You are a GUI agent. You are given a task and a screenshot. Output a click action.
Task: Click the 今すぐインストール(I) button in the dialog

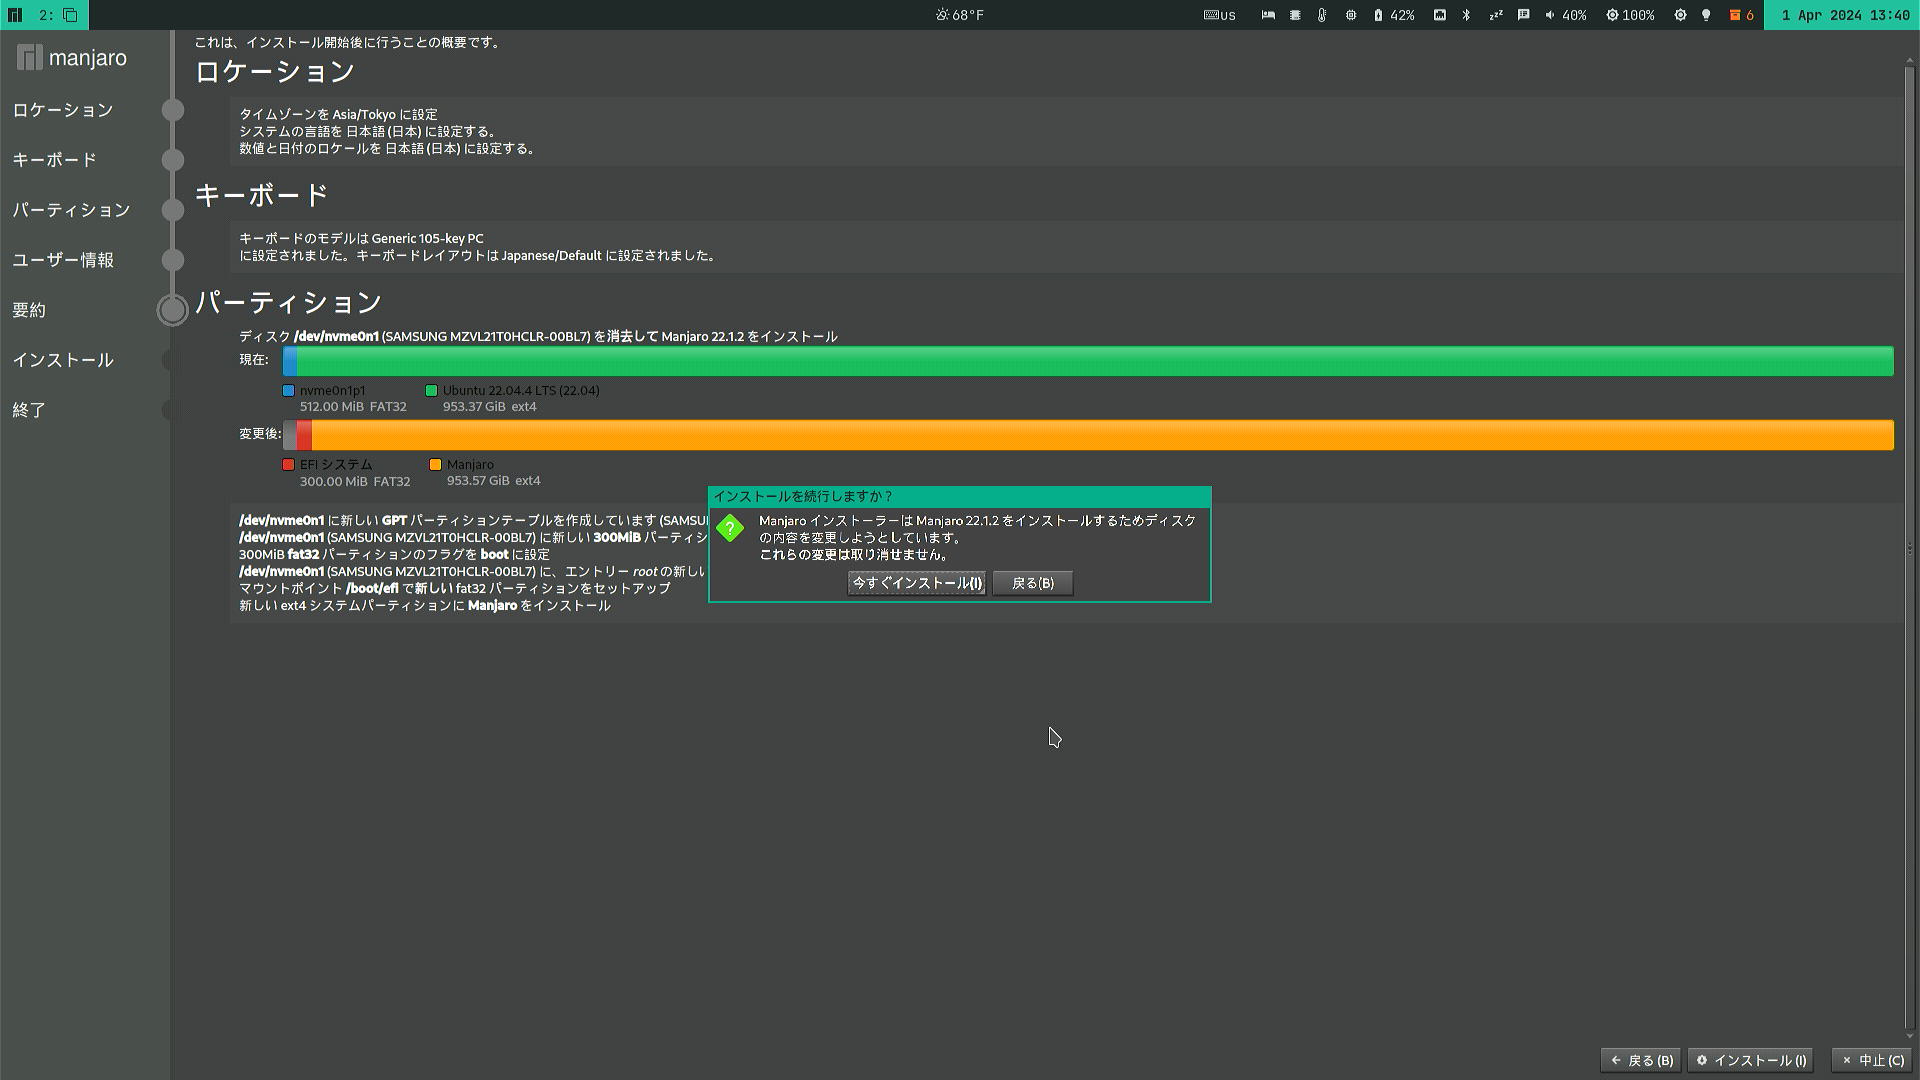[917, 583]
